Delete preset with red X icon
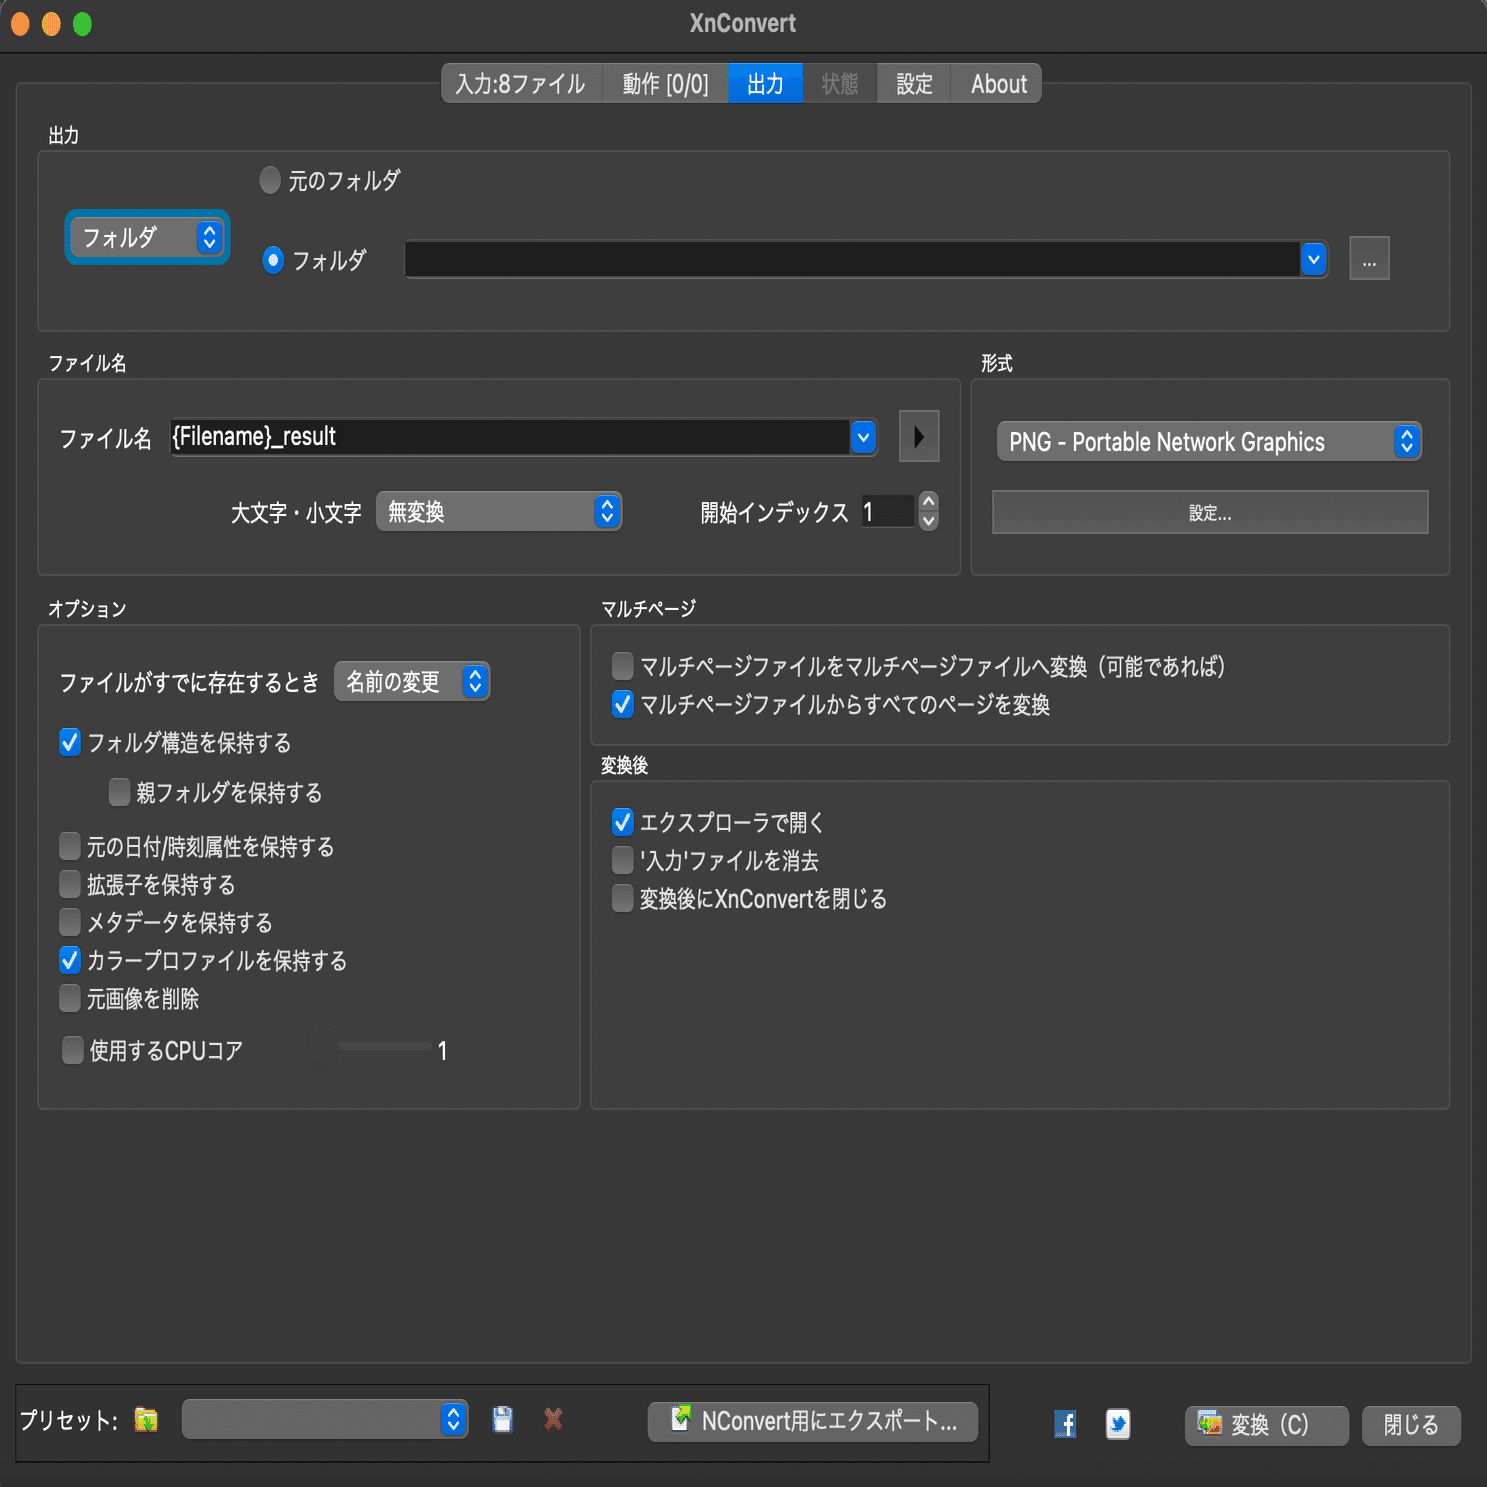 pyautogui.click(x=553, y=1419)
